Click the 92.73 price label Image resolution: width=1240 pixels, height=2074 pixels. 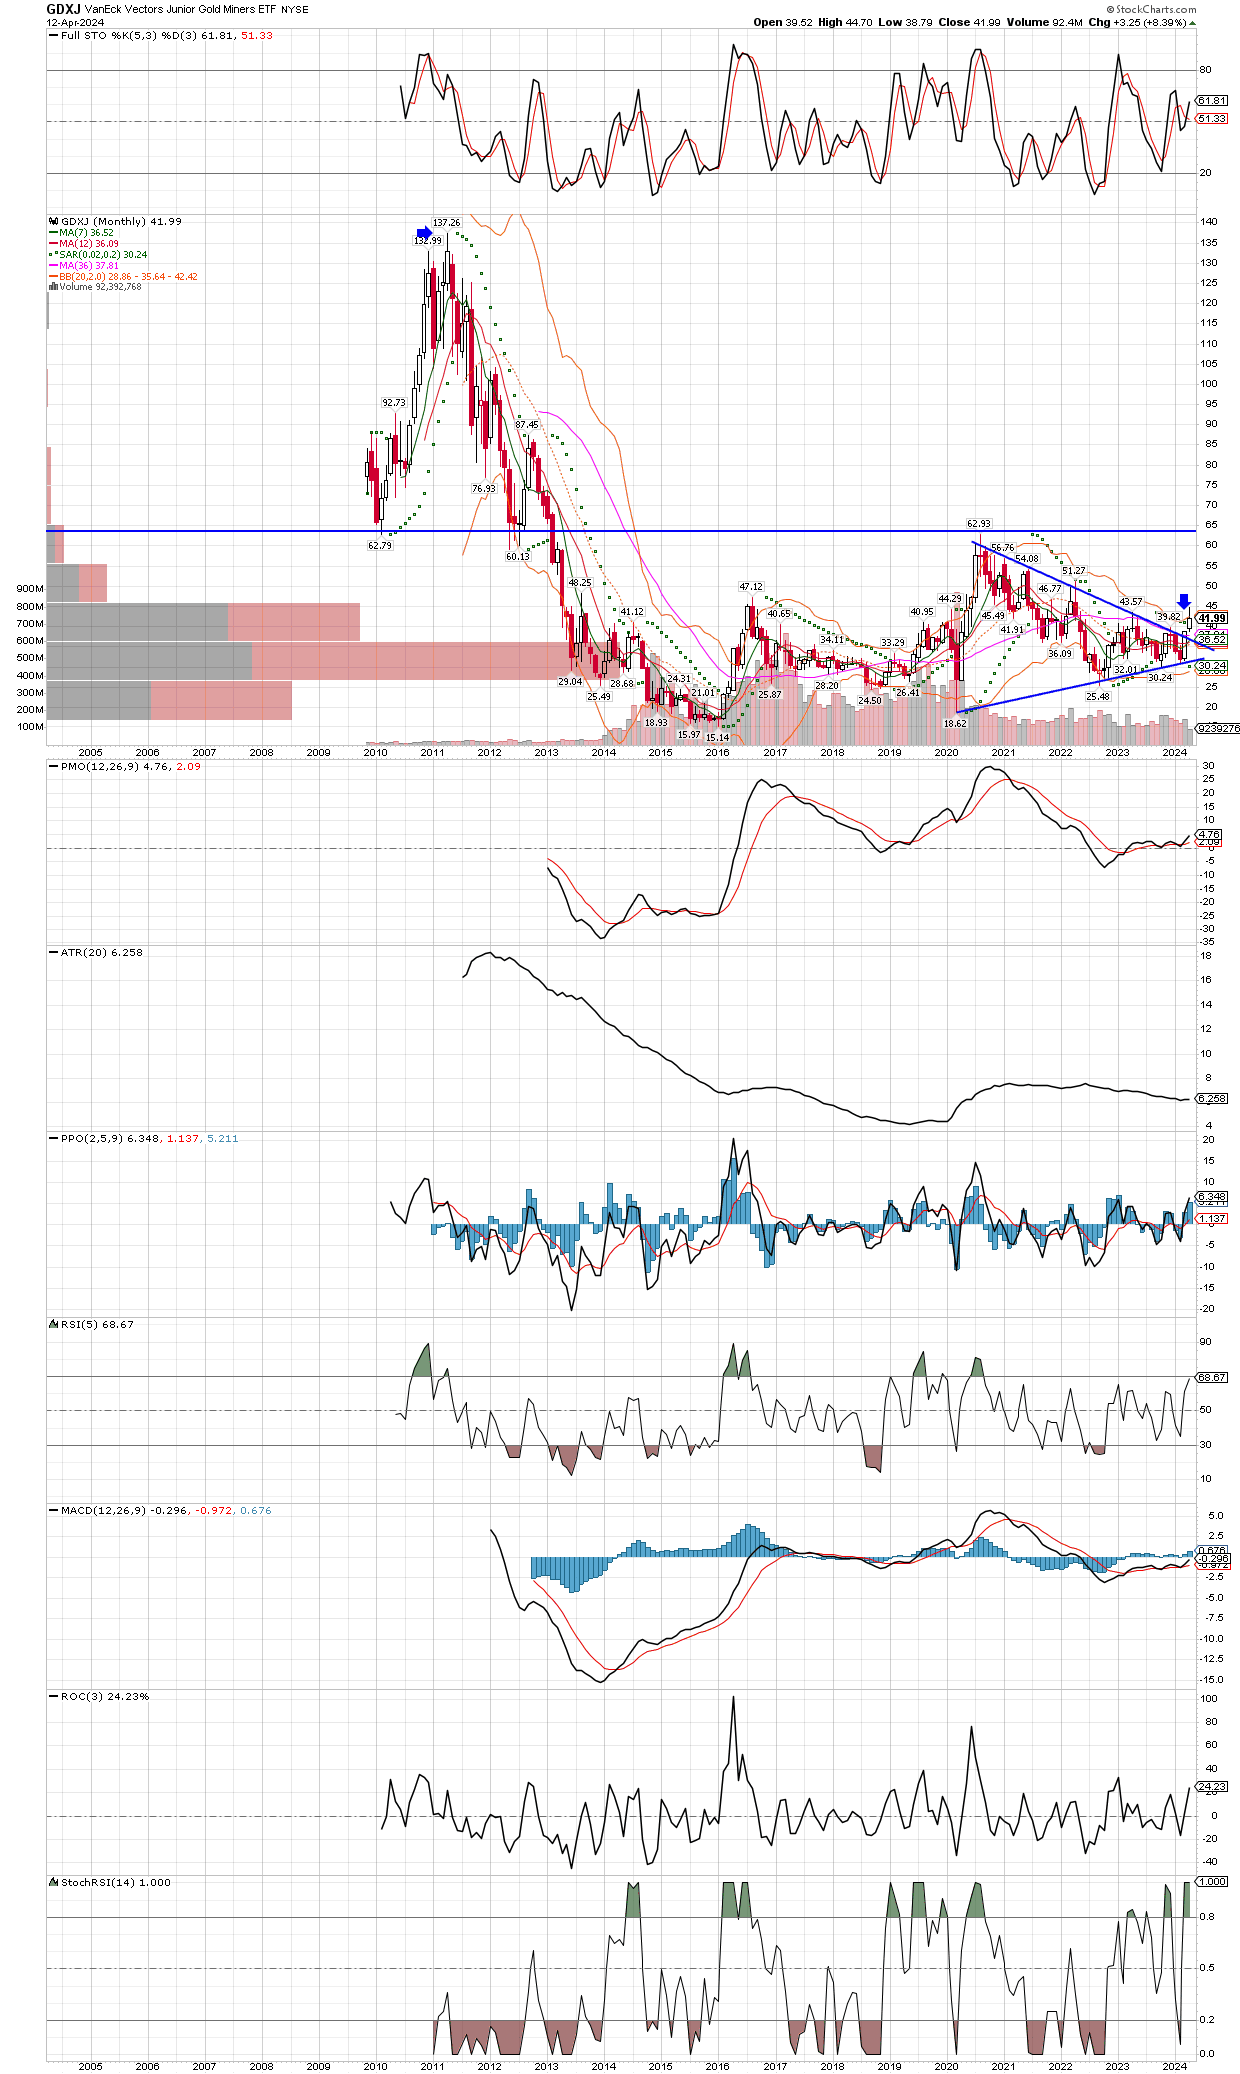(394, 403)
